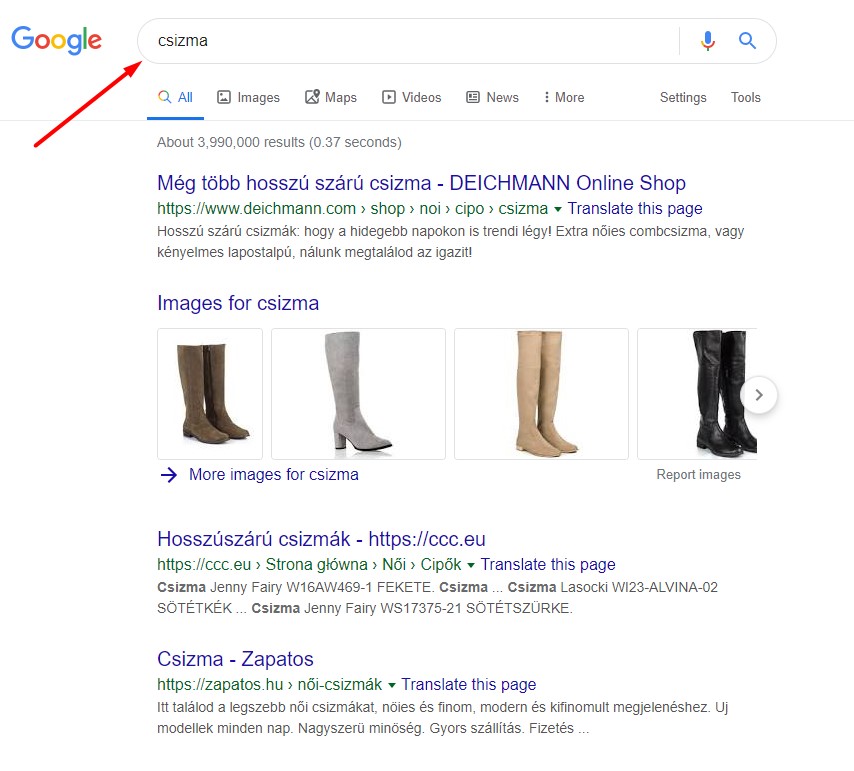Translate the ccc.eu result page

pos(548,564)
